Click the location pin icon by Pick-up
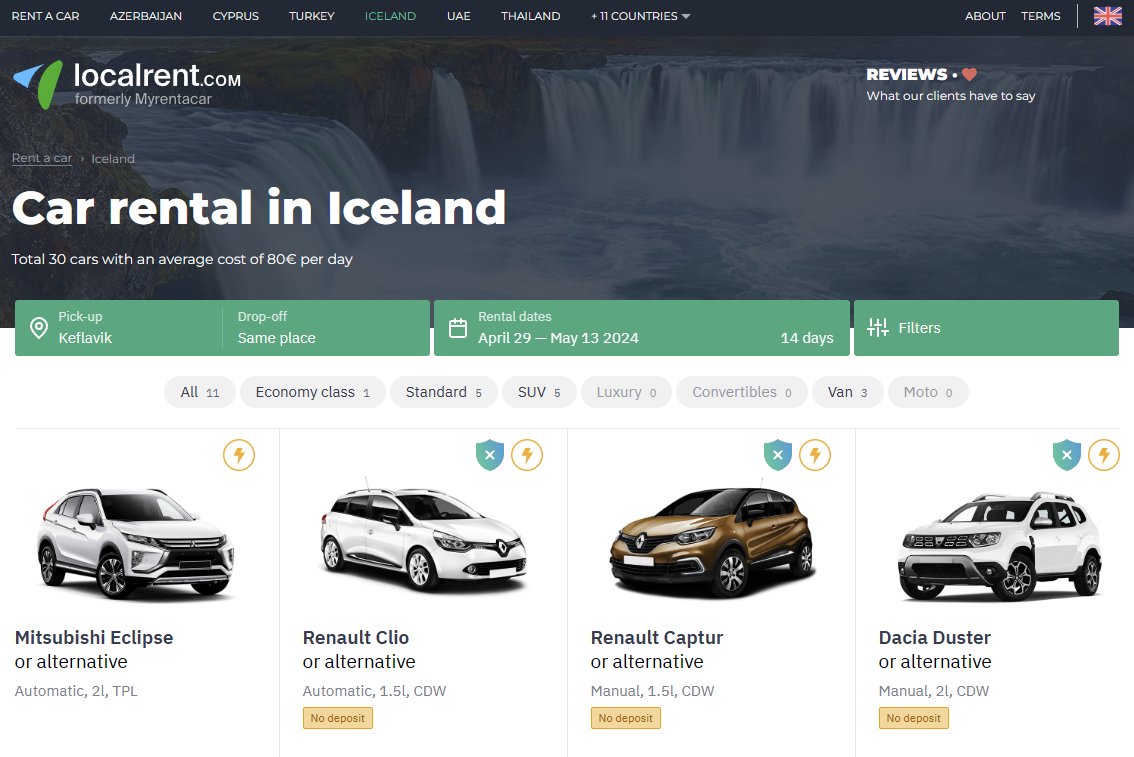The height and width of the screenshot is (757, 1134). tap(38, 328)
